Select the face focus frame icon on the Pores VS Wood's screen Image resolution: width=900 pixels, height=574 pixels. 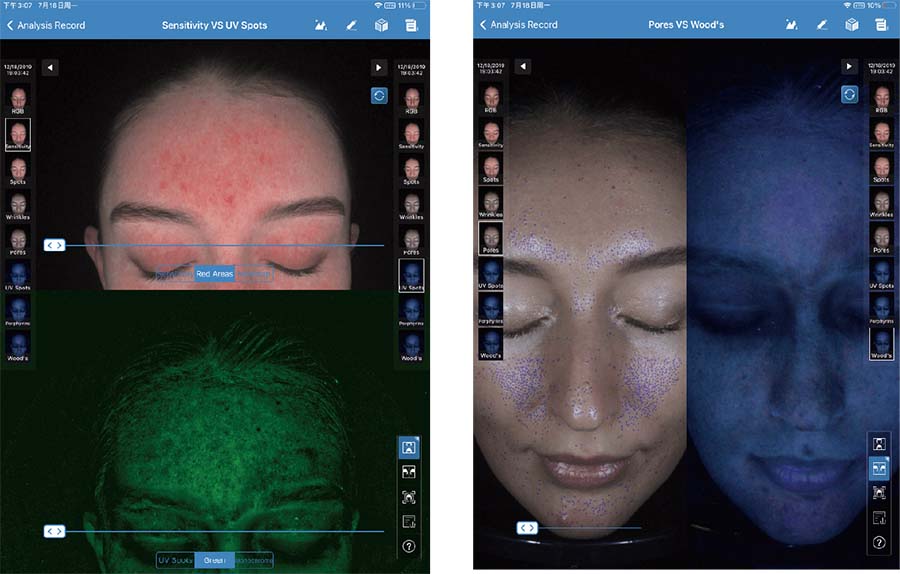[x=879, y=493]
